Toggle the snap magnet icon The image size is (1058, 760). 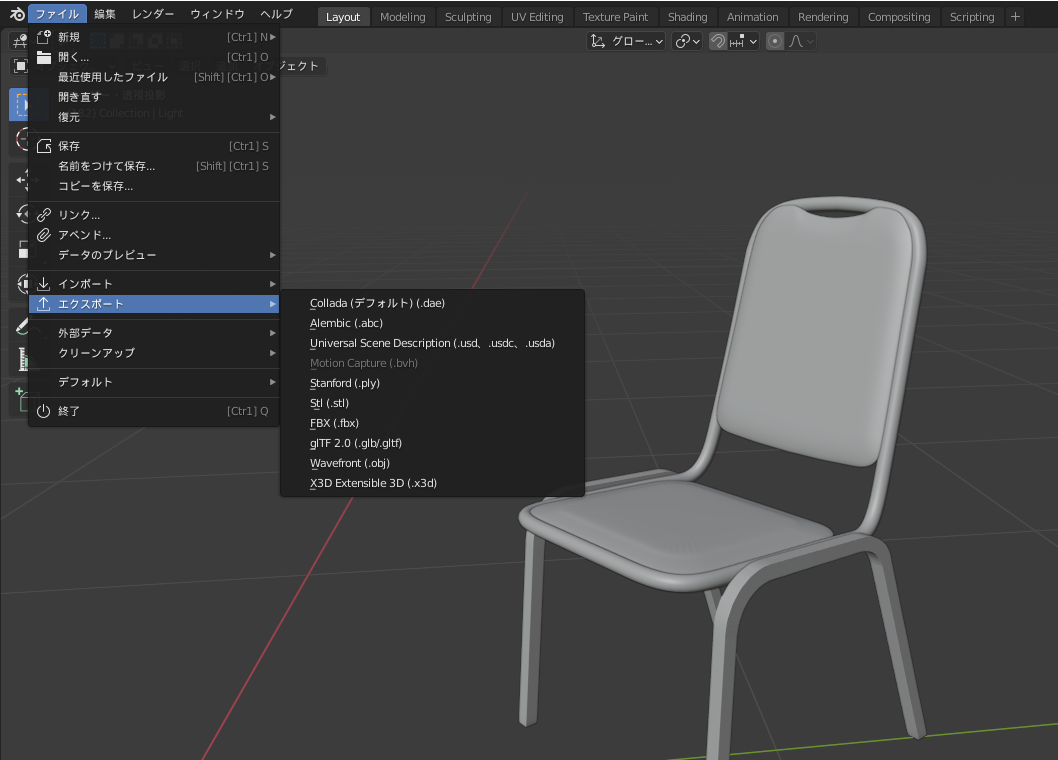coord(718,41)
